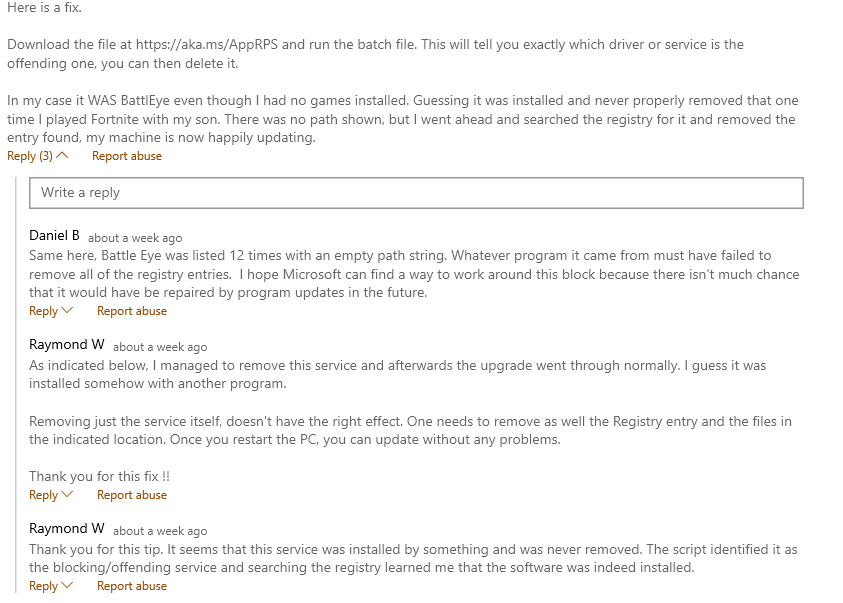Click timestamp beside Raymond W's 'As indicated below' comment
The image size is (843, 603).
click(x=160, y=347)
